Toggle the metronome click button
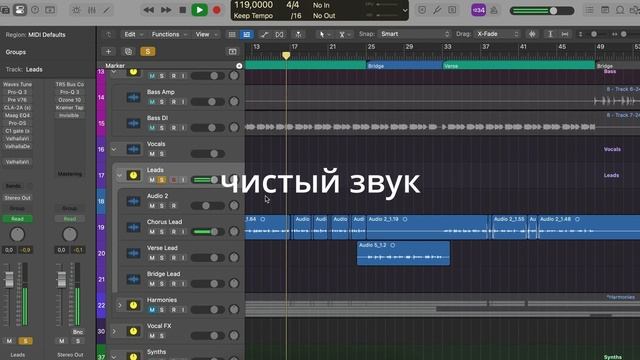640x360 pixels. [494, 10]
